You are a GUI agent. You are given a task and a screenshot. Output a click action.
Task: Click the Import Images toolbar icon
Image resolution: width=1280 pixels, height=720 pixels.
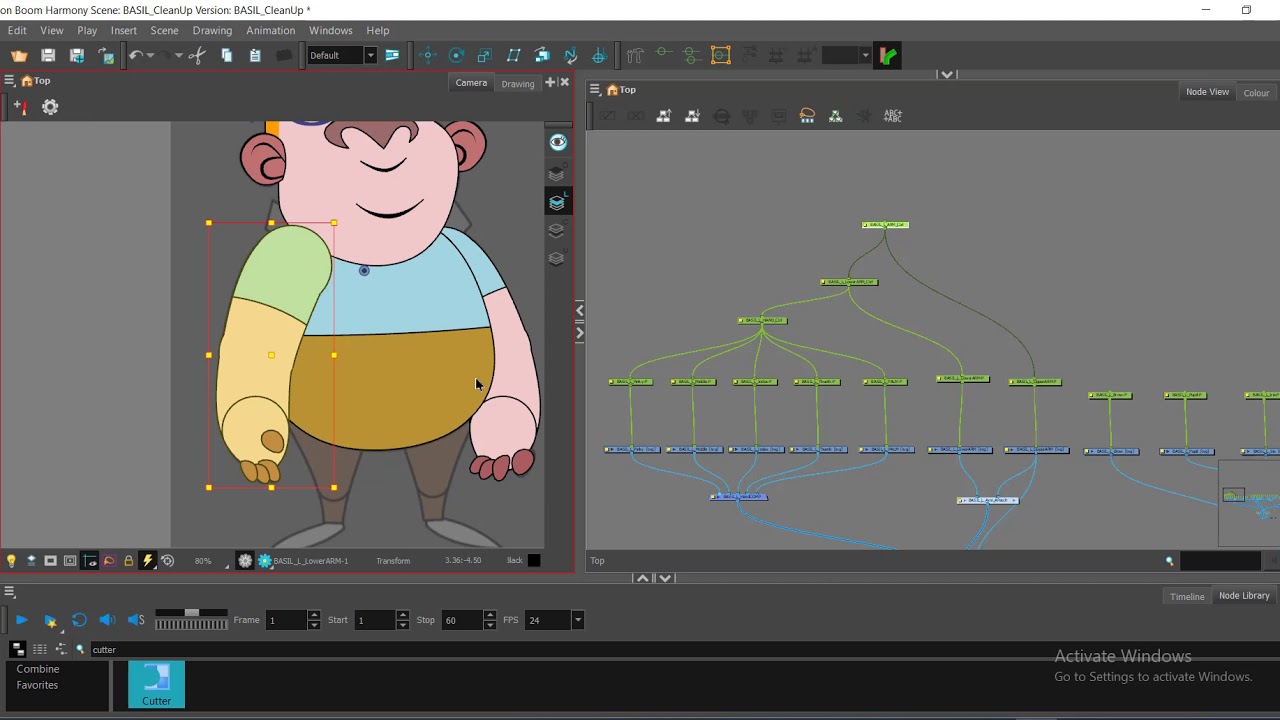coord(106,55)
